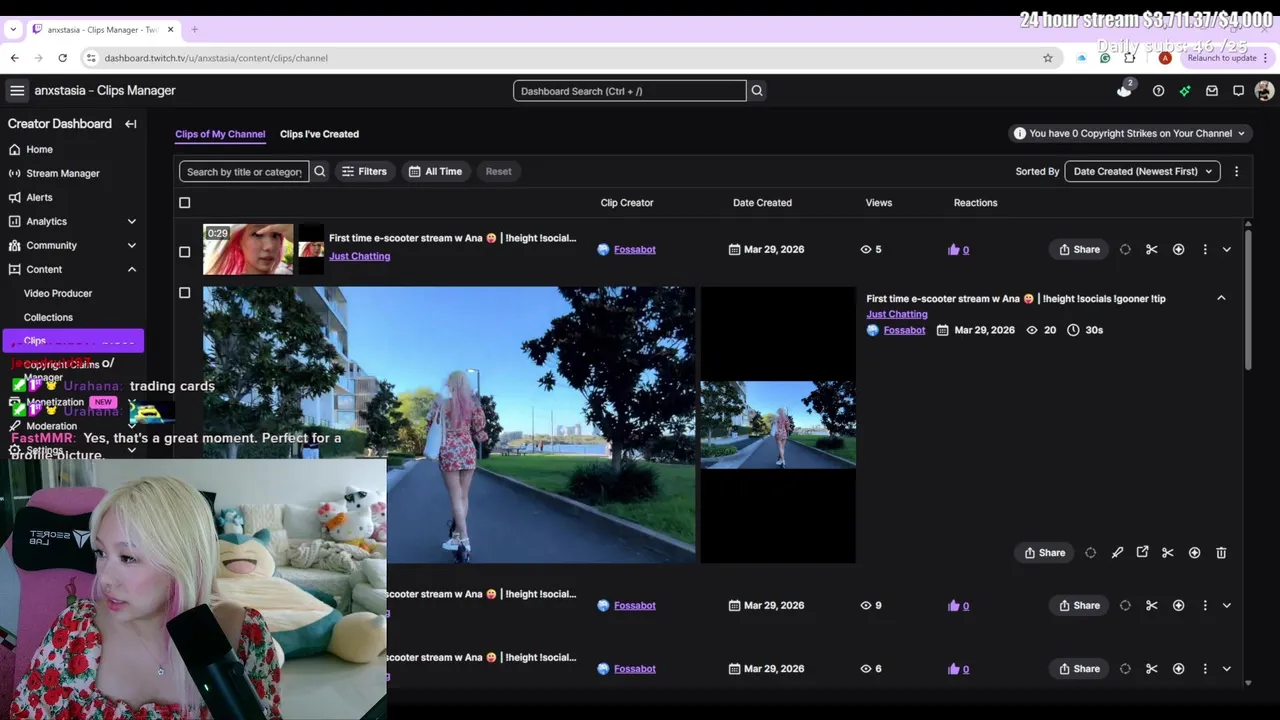Open the user avatar menu

coord(1264,91)
